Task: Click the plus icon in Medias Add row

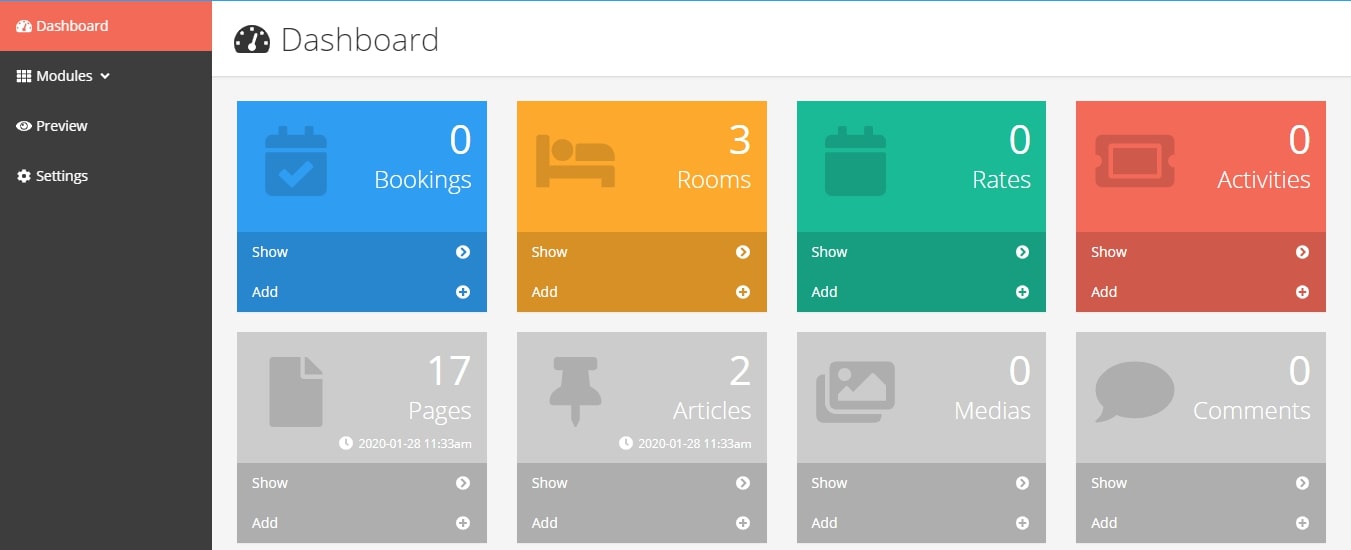Action: 1022,523
